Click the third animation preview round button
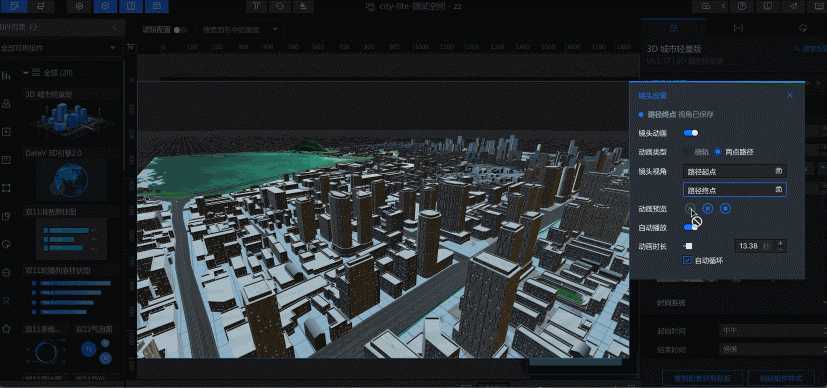Image resolution: width=827 pixels, height=388 pixels. [x=726, y=209]
